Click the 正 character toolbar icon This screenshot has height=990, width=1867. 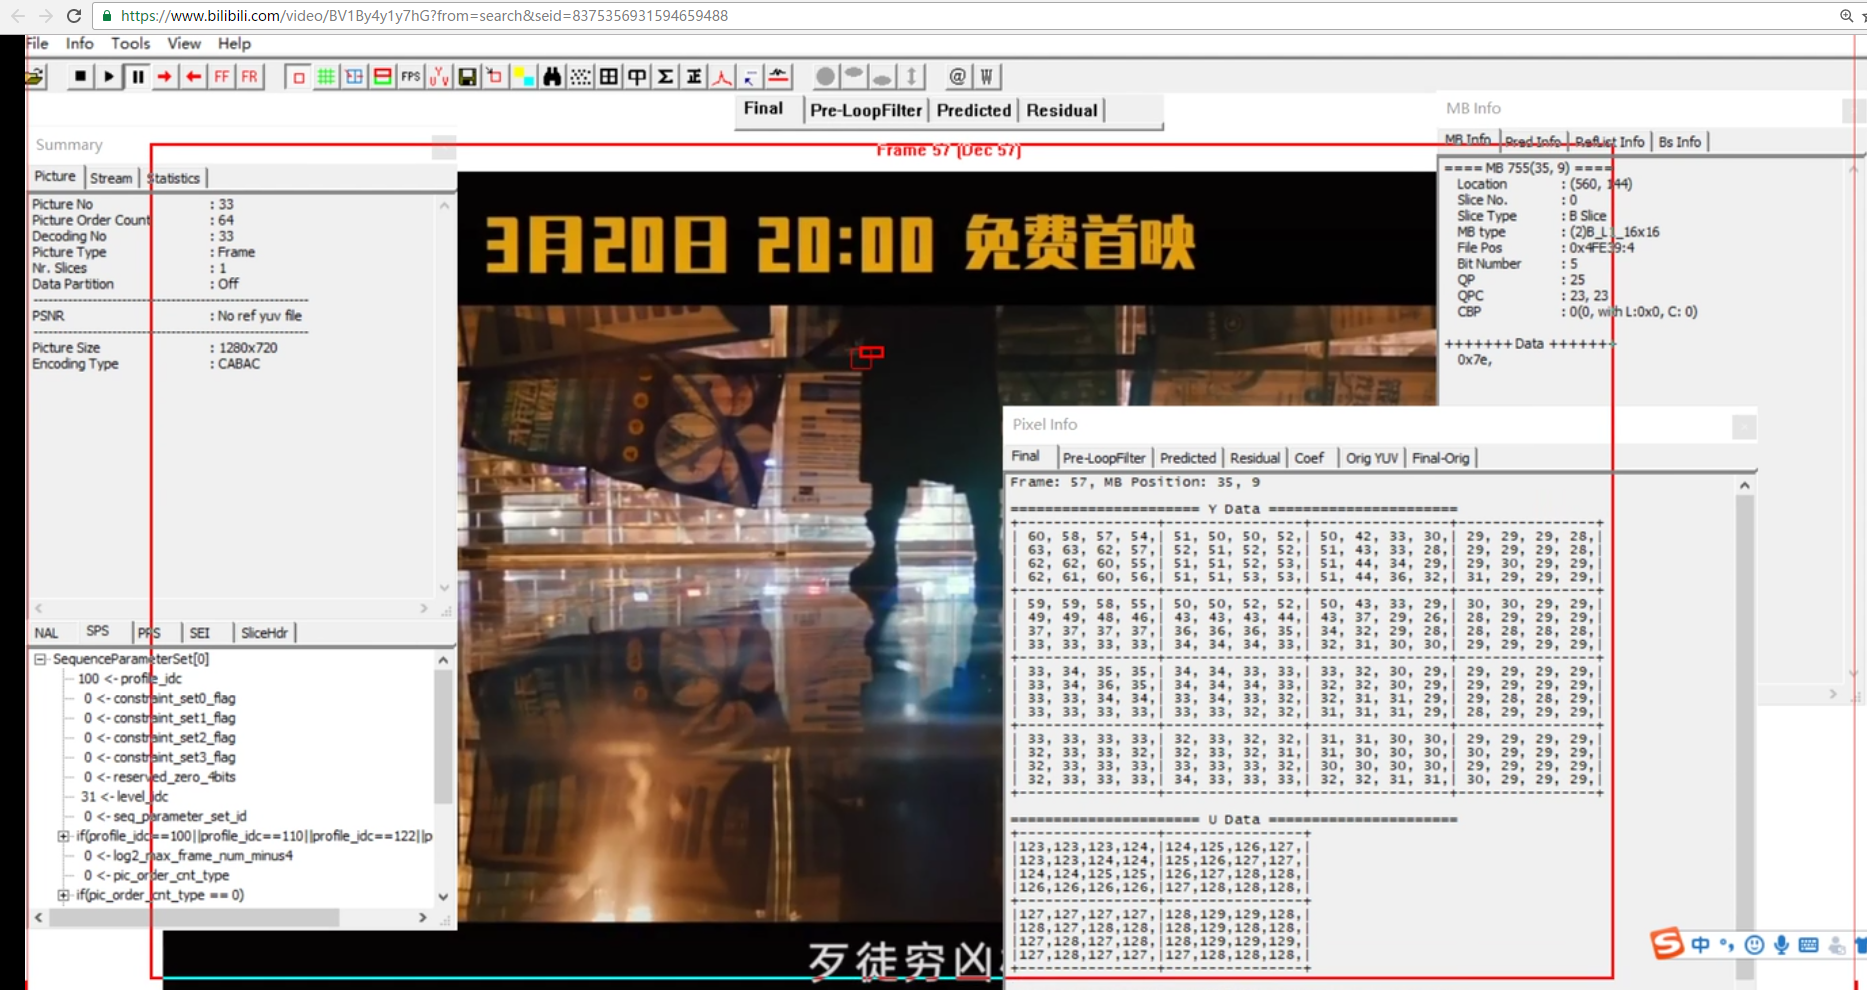[x=693, y=77]
